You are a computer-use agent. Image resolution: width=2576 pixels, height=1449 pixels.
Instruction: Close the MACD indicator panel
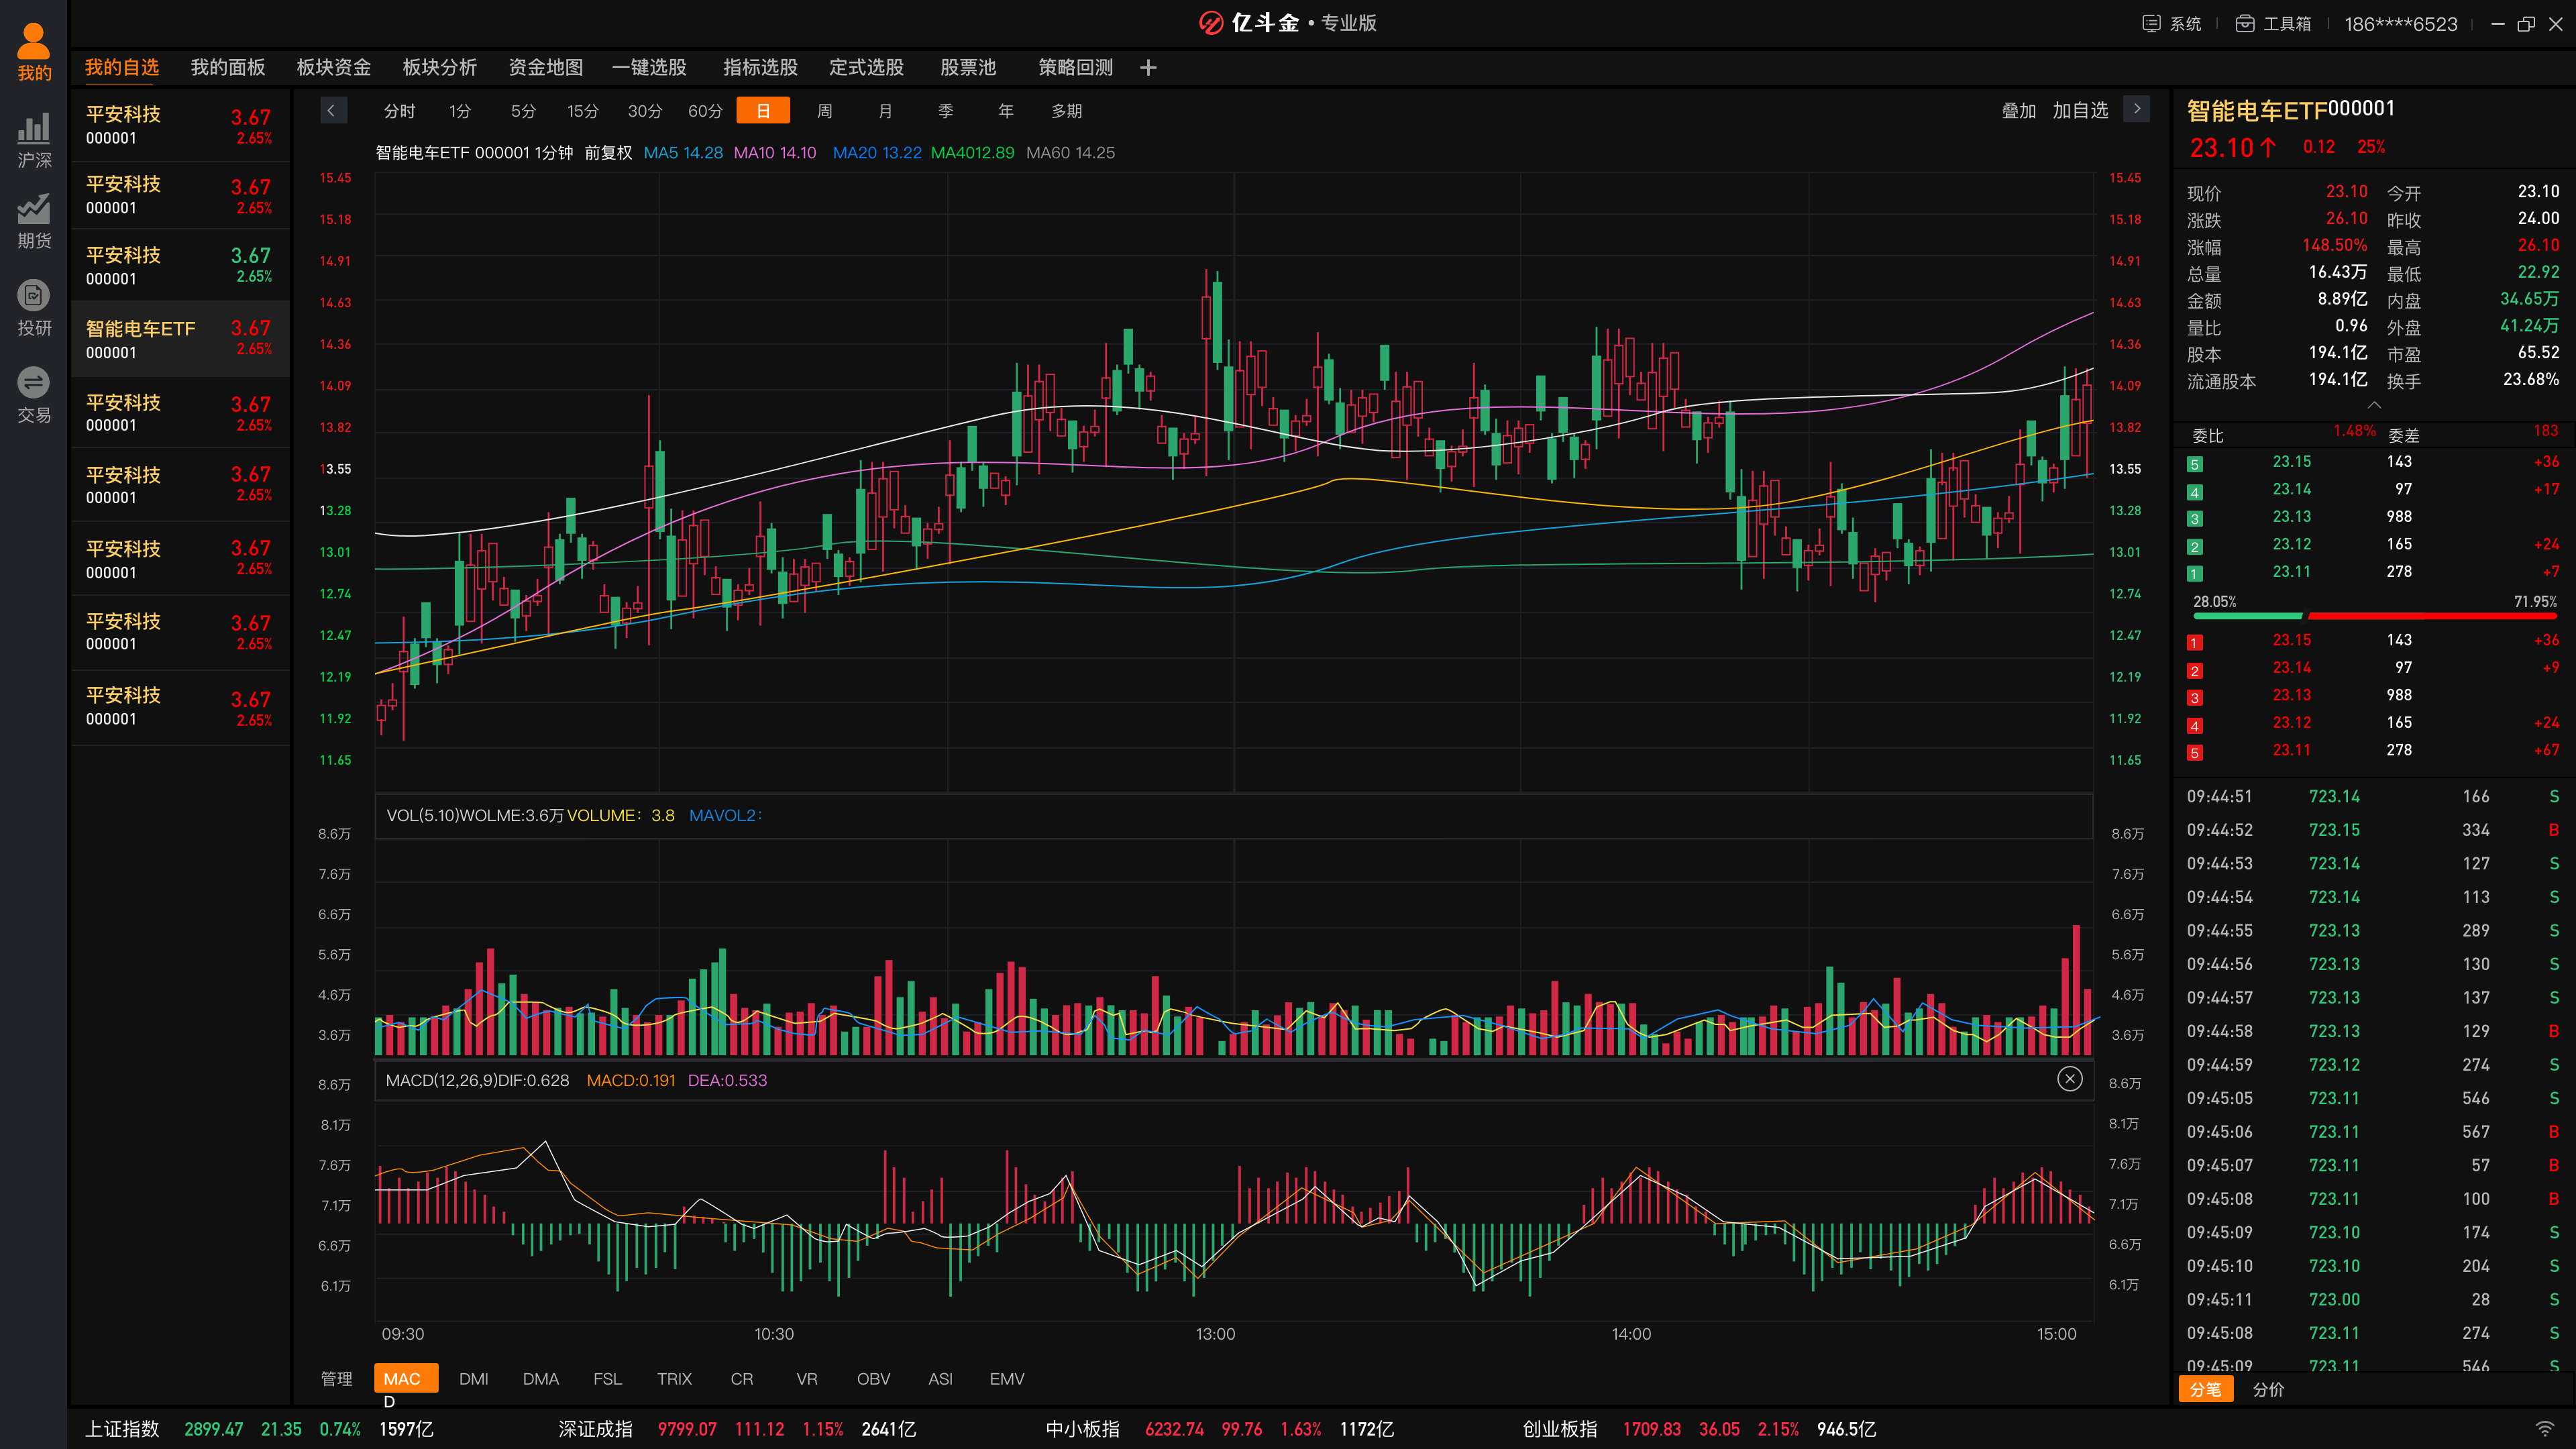(x=2070, y=1079)
